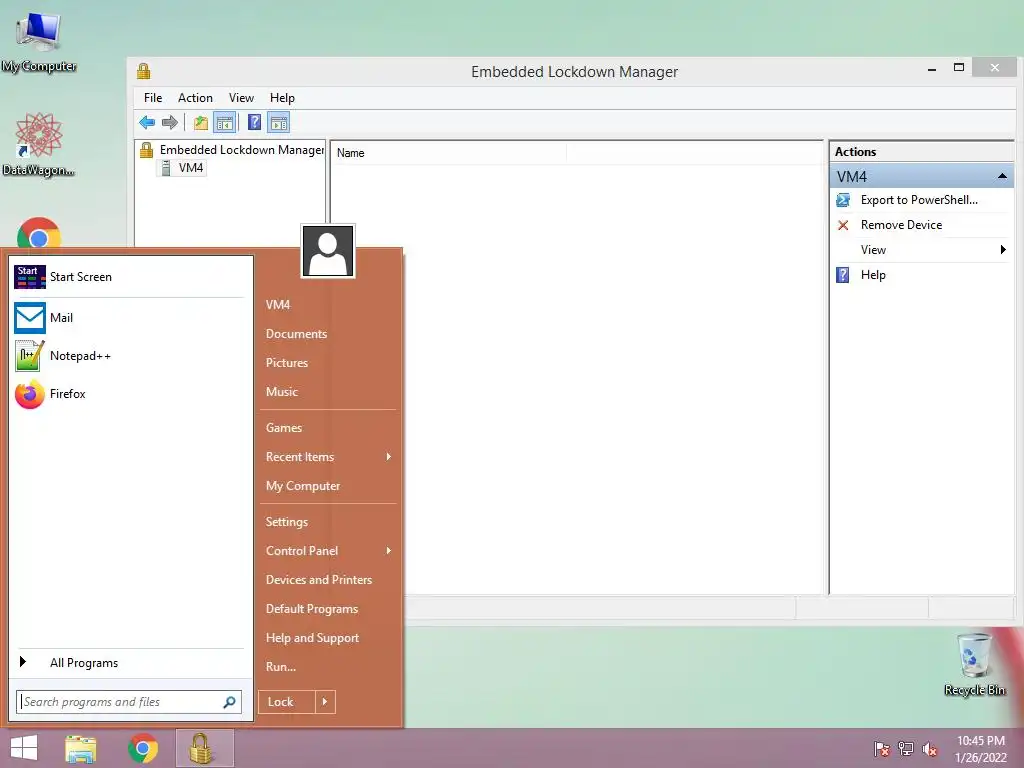The height and width of the screenshot is (768, 1024).
Task: Collapse the VM4 section in Actions pane
Action: (x=1002, y=176)
